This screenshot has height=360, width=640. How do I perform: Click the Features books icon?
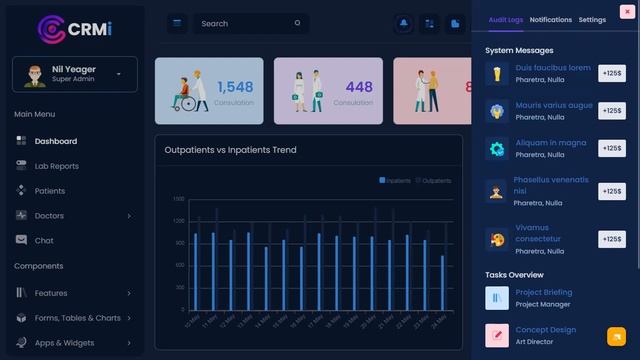(21, 293)
